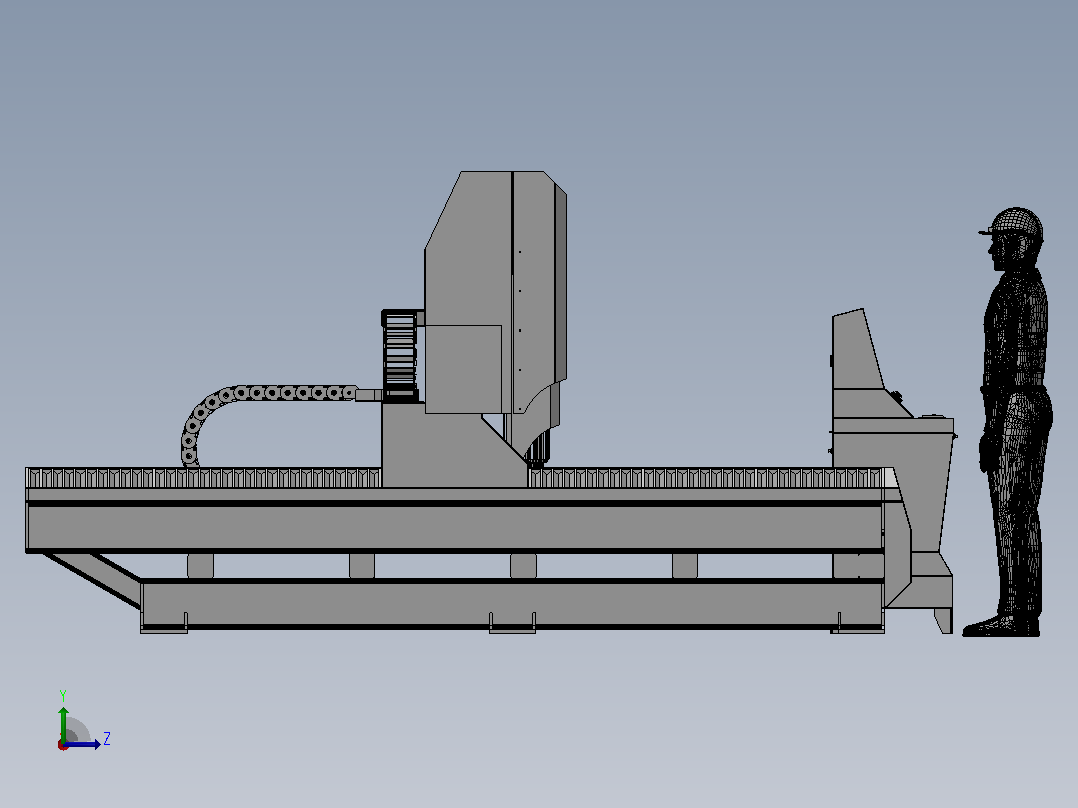Image resolution: width=1078 pixels, height=808 pixels.
Task: Select the large gantry head cover
Action: [496, 292]
